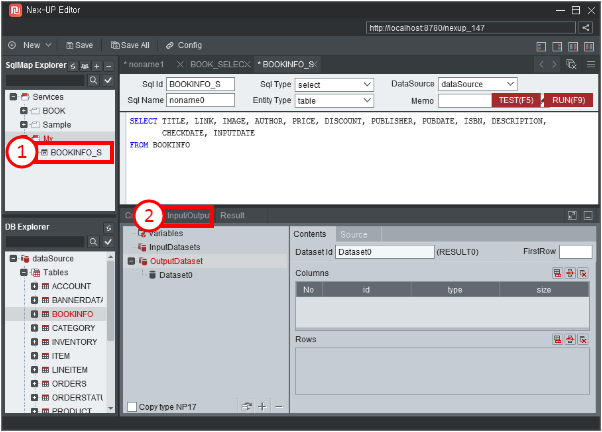Click the Sql Id input field

tap(200, 84)
